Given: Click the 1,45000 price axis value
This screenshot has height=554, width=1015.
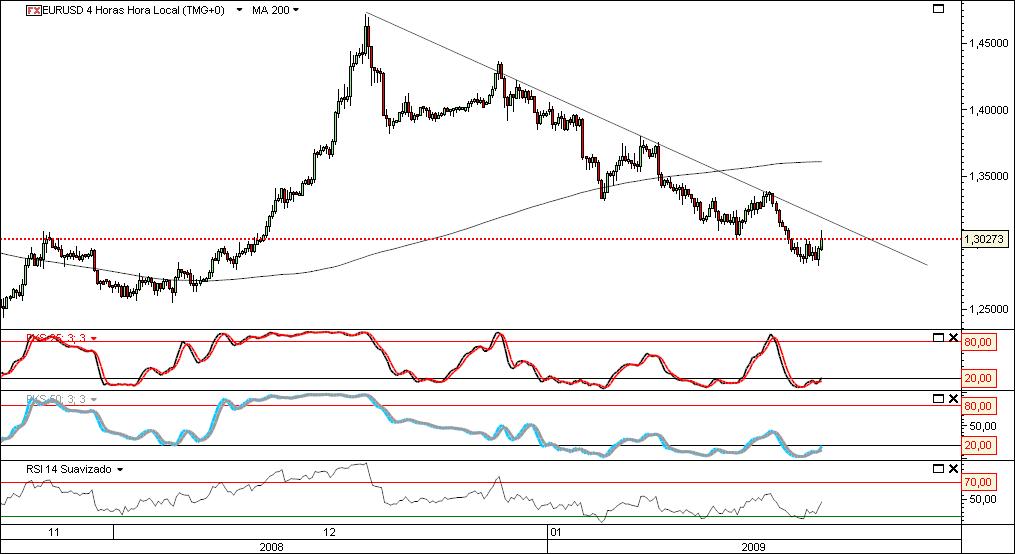Looking at the screenshot, I should tap(988, 43).
